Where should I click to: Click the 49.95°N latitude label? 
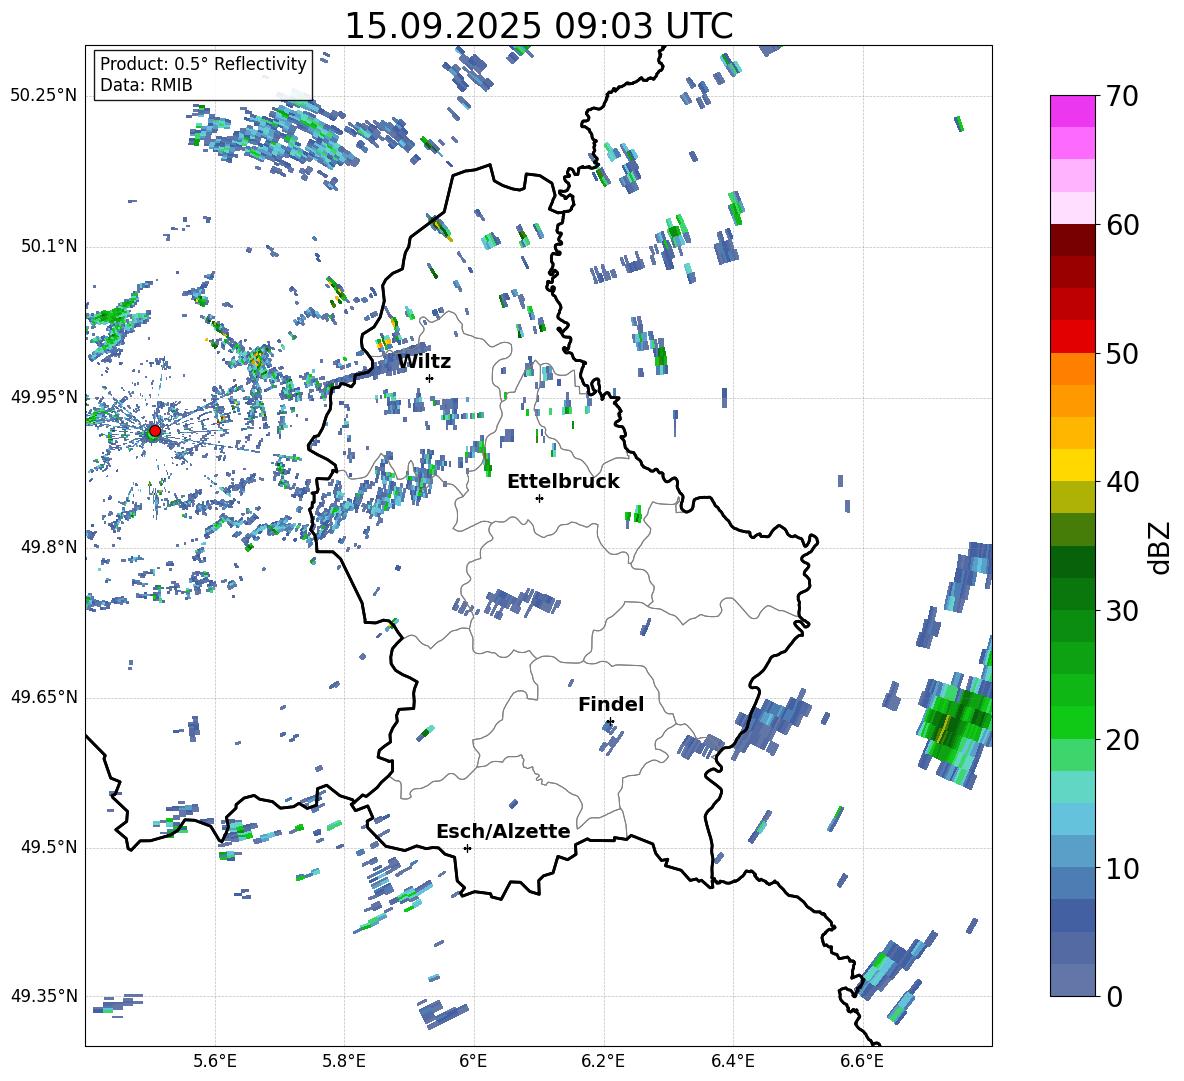[44, 396]
